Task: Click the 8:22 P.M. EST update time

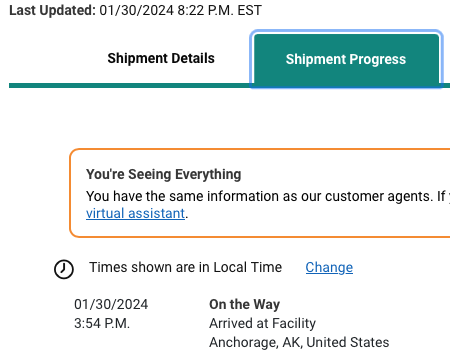Action: [219, 10]
